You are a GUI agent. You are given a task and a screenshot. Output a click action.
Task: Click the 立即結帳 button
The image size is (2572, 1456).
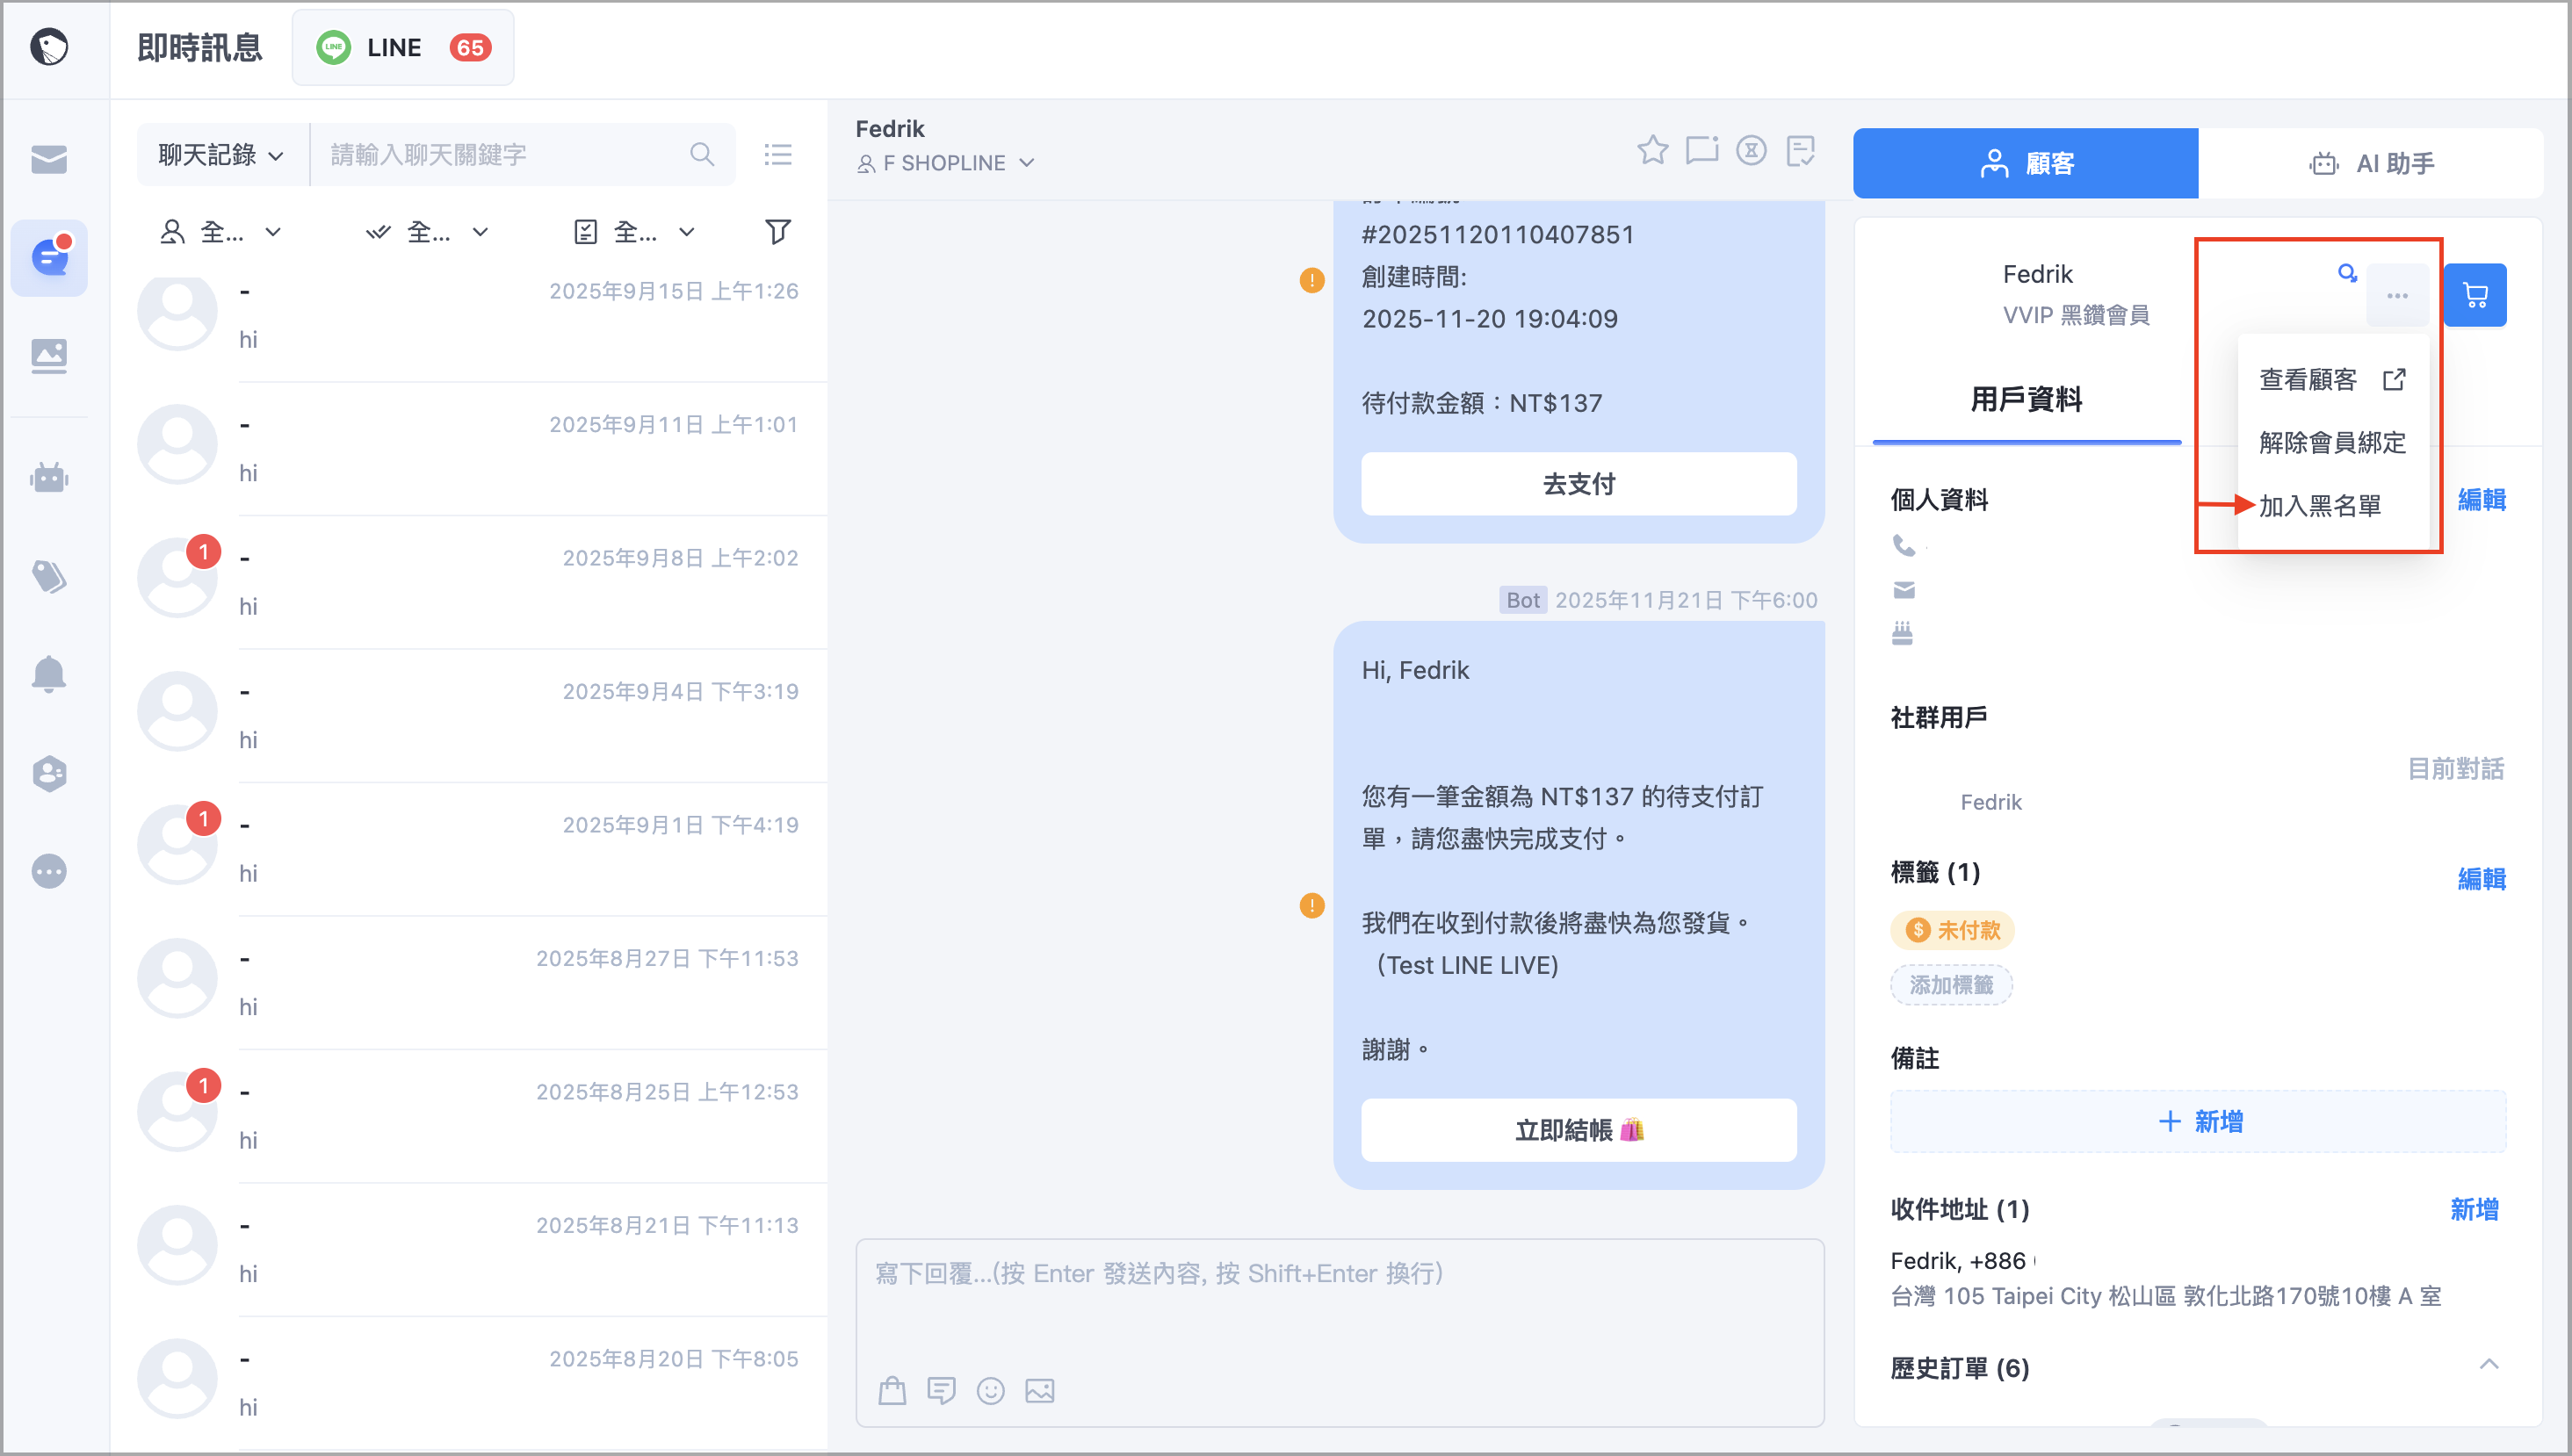[x=1578, y=1130]
